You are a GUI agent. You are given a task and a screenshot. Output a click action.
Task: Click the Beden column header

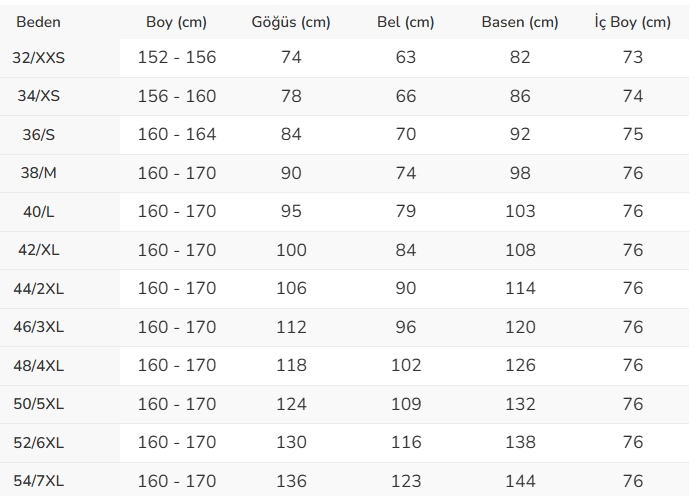pyautogui.click(x=39, y=22)
